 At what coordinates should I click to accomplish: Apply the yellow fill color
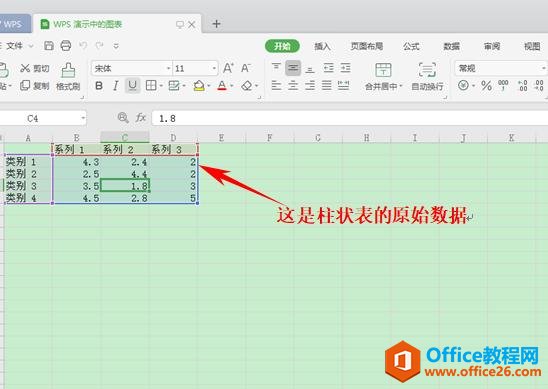click(199, 85)
